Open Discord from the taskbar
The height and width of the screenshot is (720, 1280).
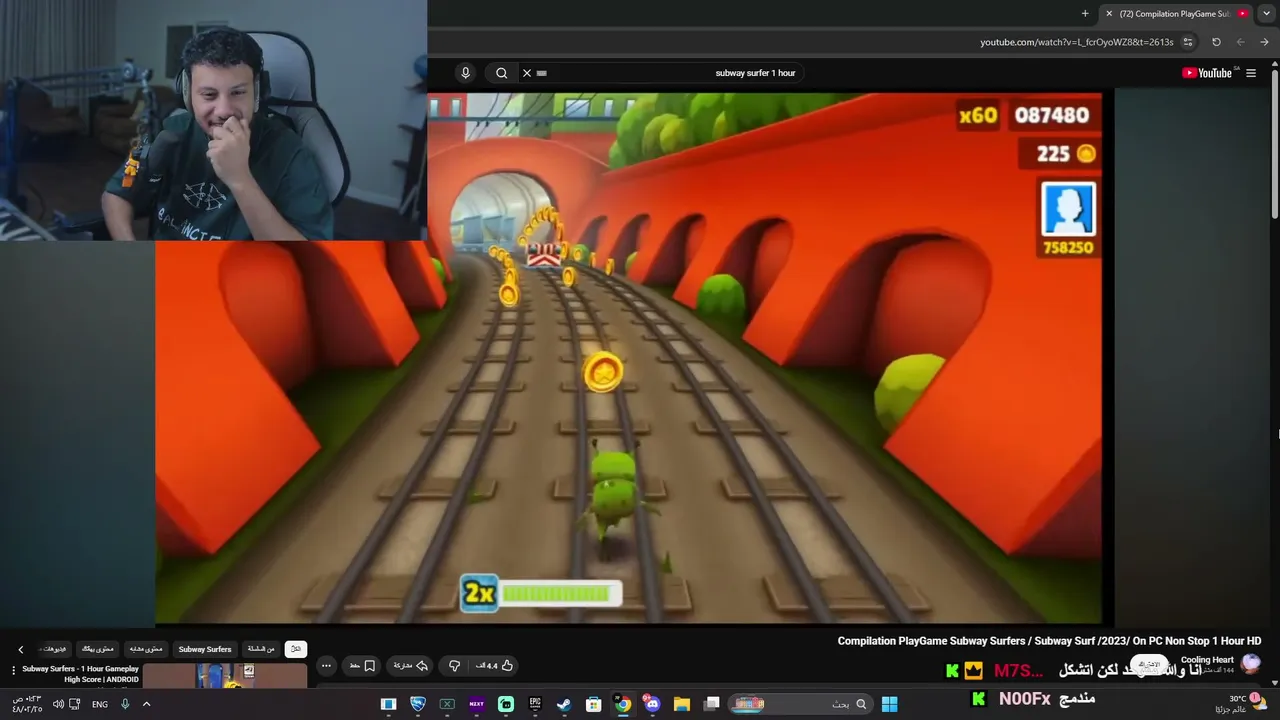coord(653,704)
